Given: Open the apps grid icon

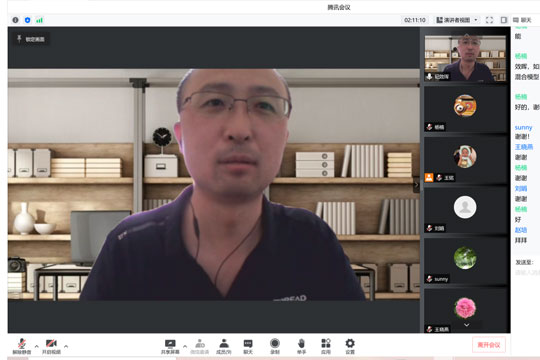Looking at the screenshot, I should pos(326,347).
